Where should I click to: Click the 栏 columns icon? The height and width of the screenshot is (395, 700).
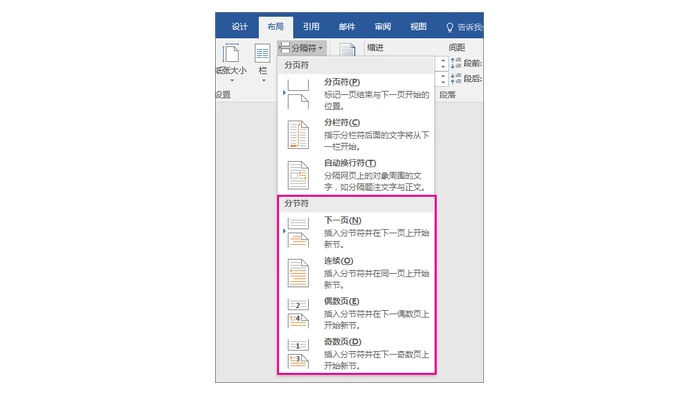(x=262, y=54)
